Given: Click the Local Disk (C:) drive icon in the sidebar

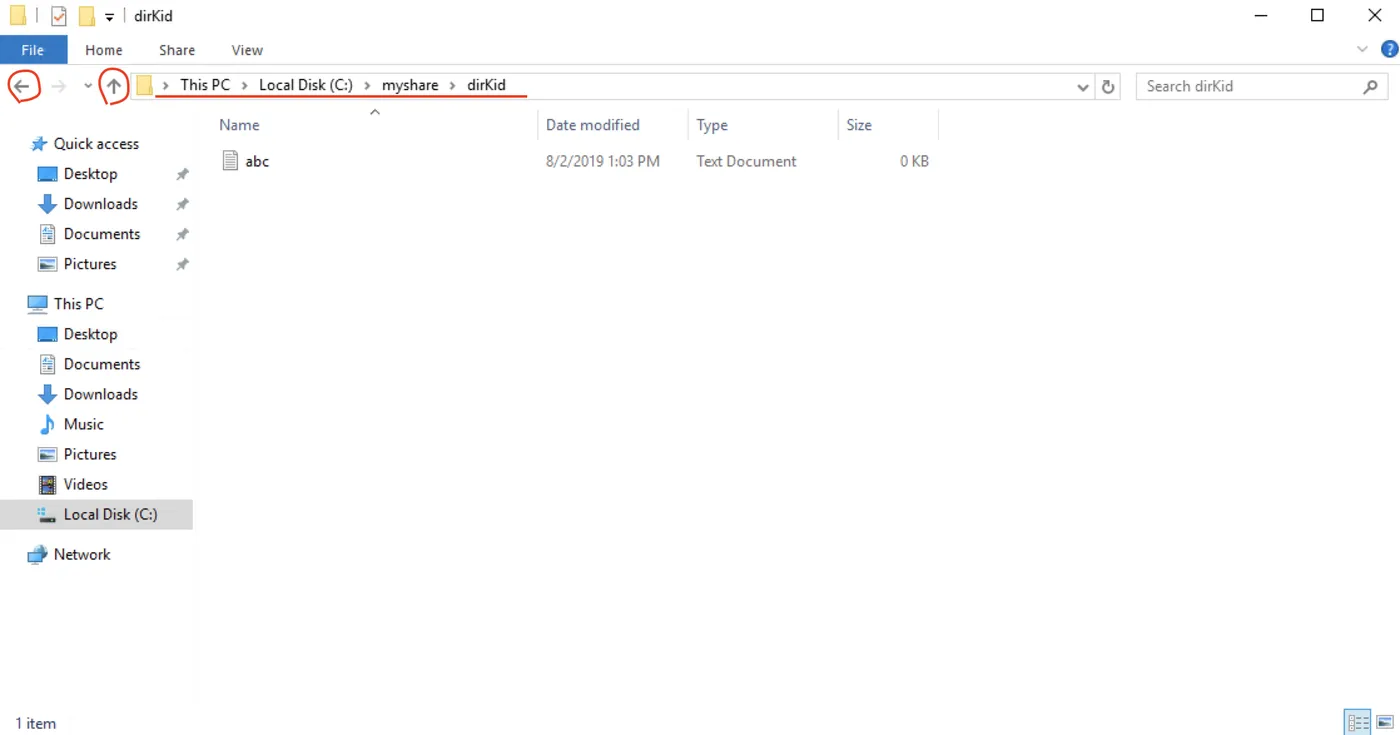Looking at the screenshot, I should click(47, 514).
